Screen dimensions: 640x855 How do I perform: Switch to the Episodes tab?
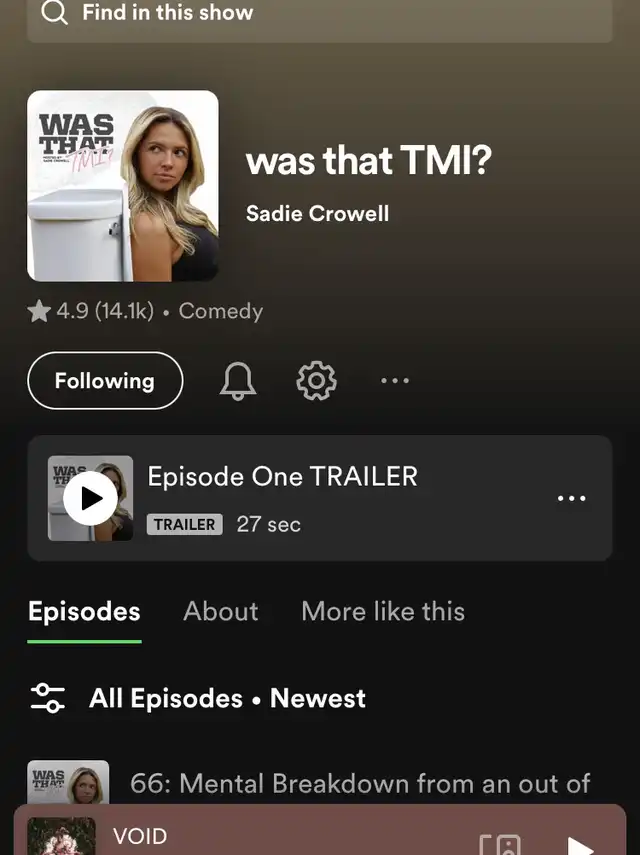tap(84, 611)
